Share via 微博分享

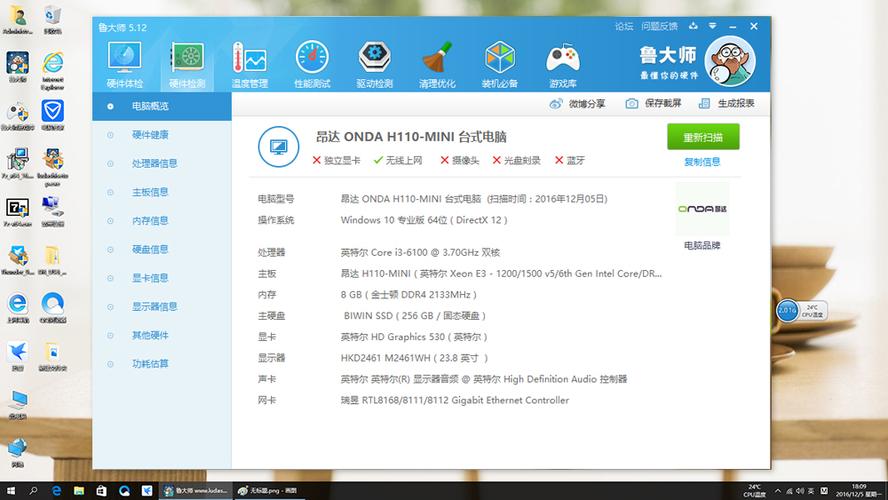[577, 104]
